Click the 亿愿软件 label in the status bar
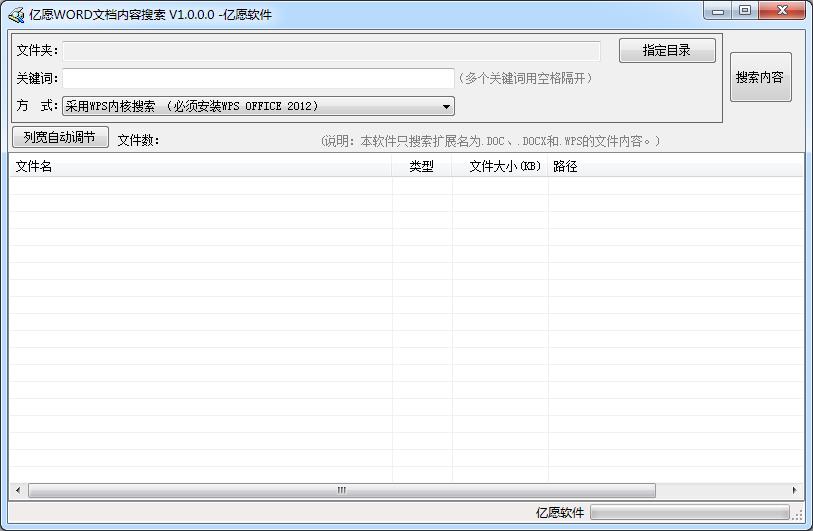Viewport: 813px width, 531px height. tap(559, 513)
